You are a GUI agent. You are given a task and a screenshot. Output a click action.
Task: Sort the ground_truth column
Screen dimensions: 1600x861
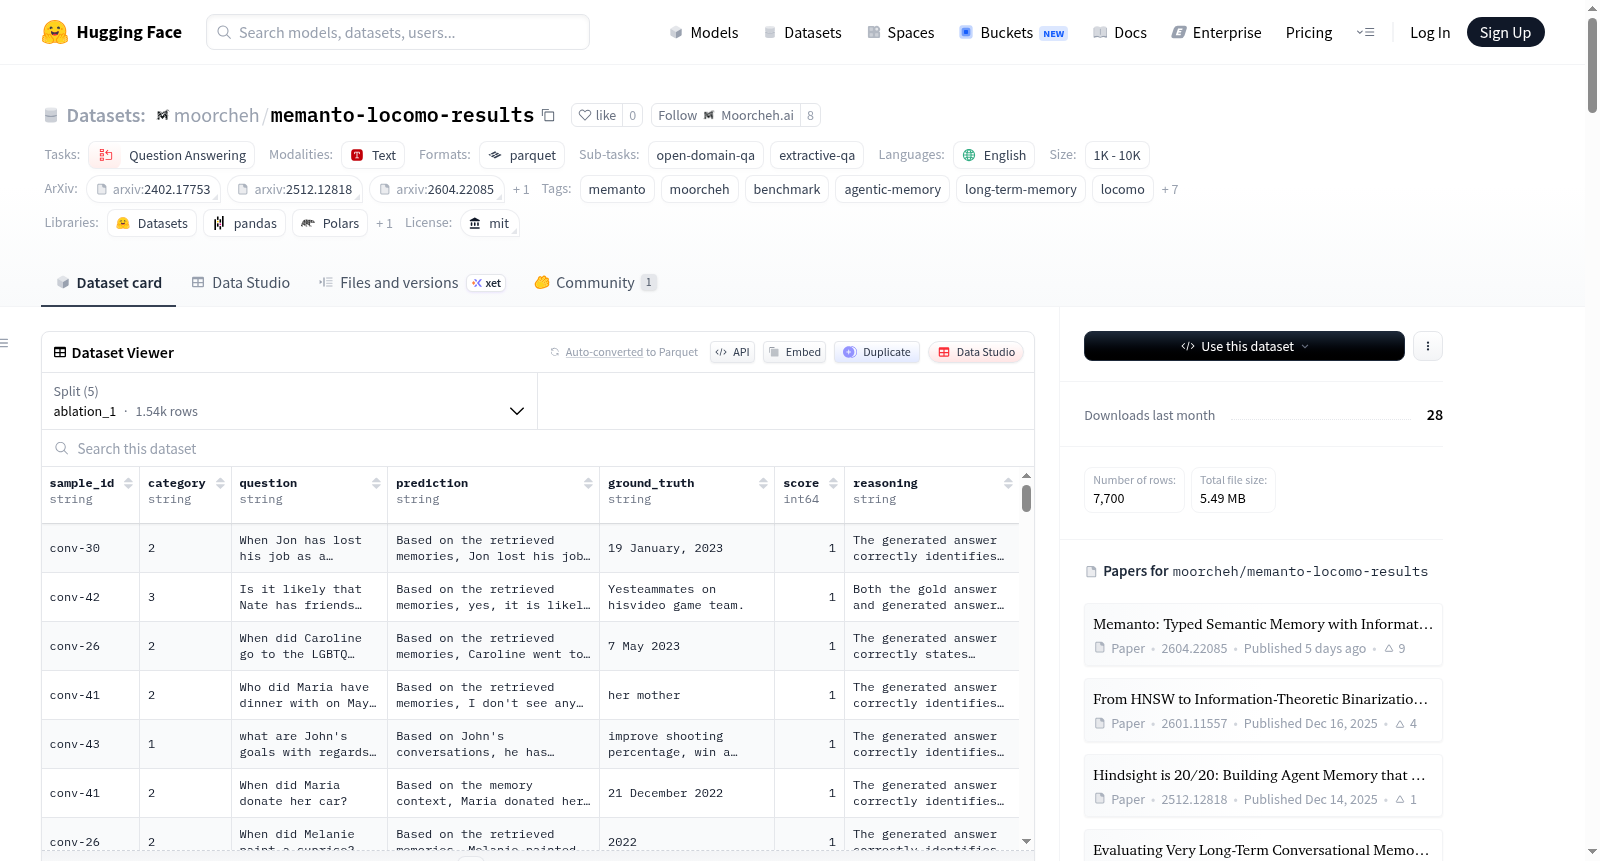(763, 483)
